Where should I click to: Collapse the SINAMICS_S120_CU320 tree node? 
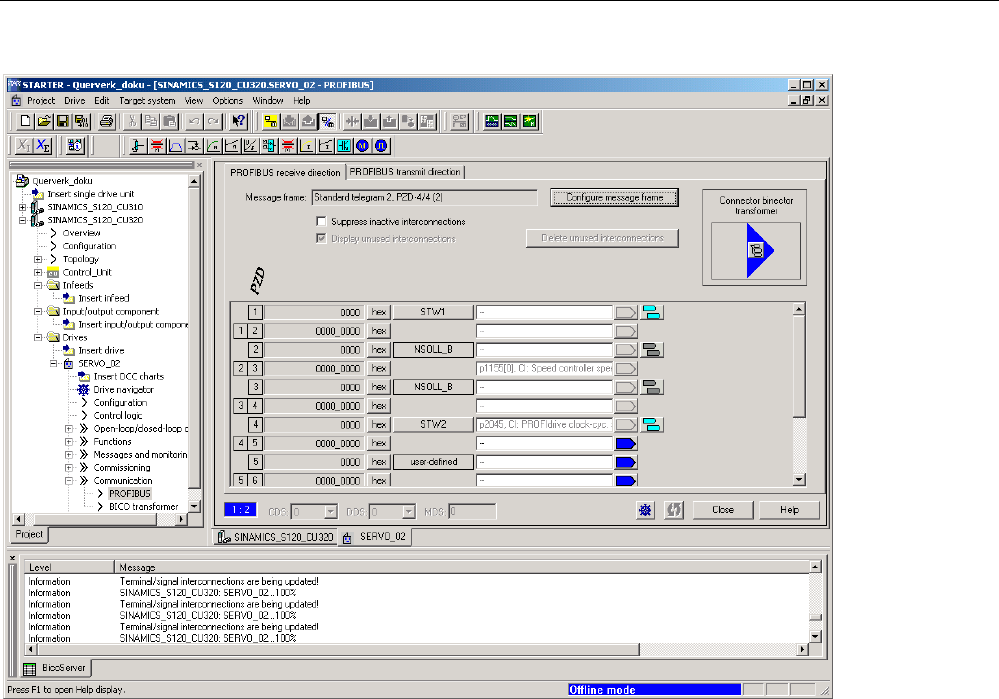click(23, 220)
